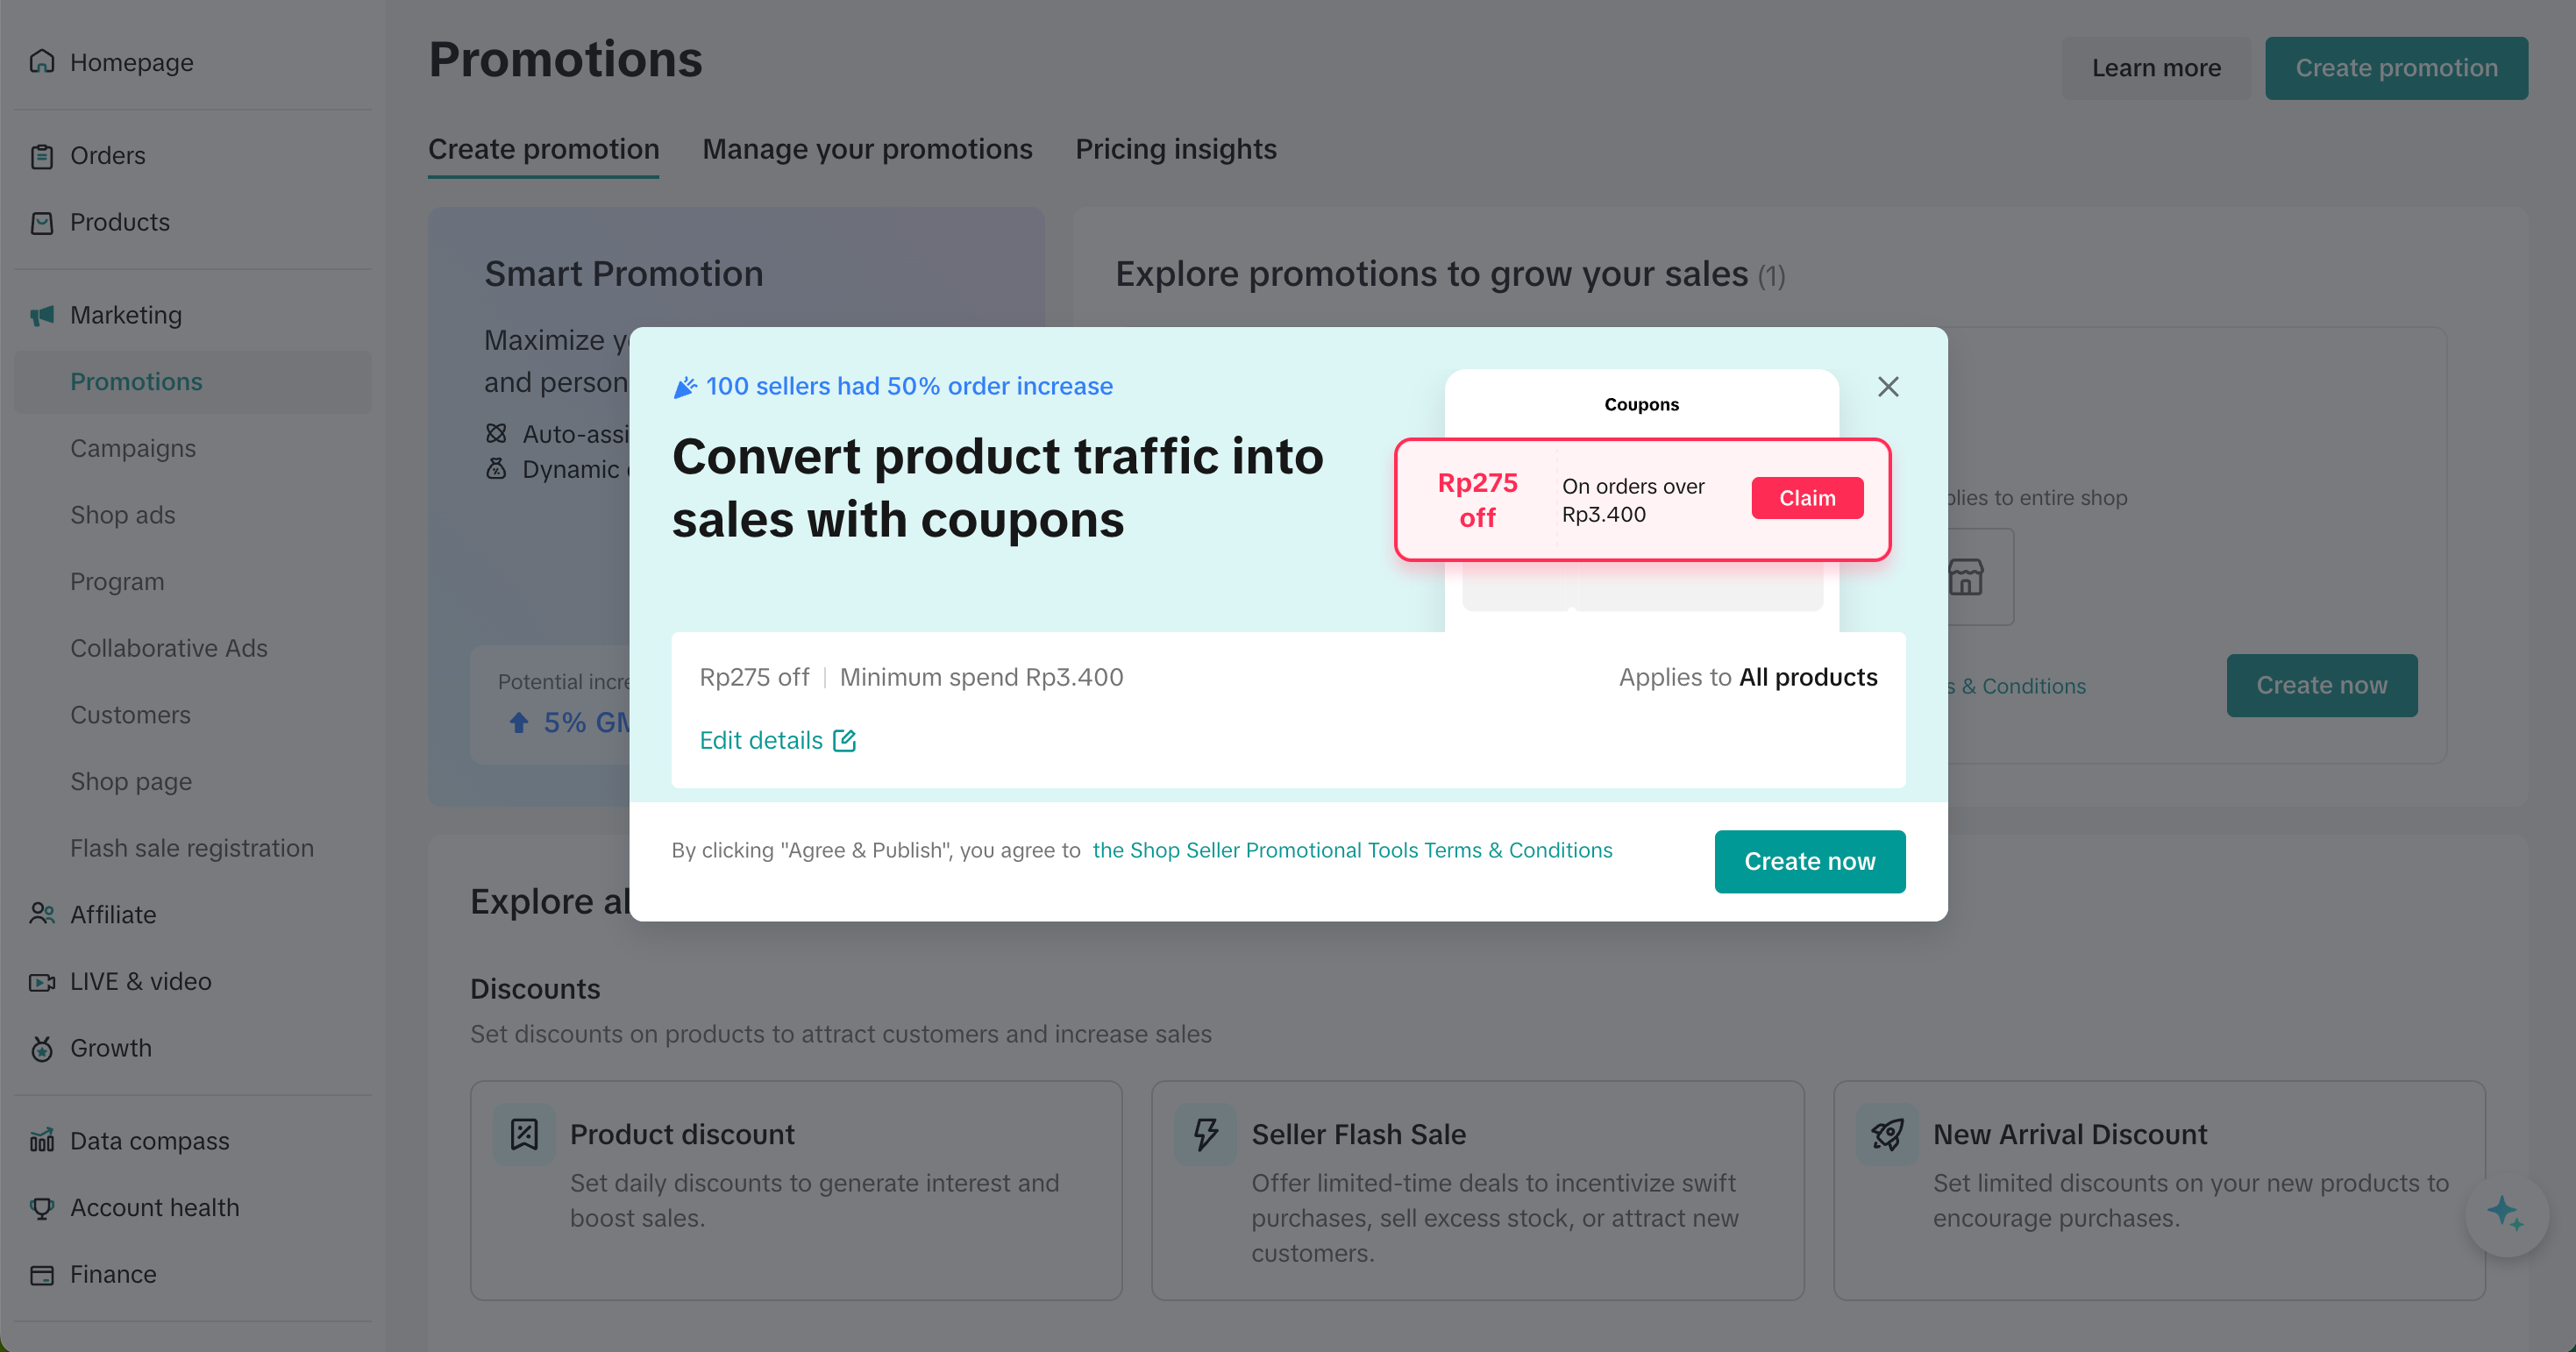Open the Product discount card

796,1190
